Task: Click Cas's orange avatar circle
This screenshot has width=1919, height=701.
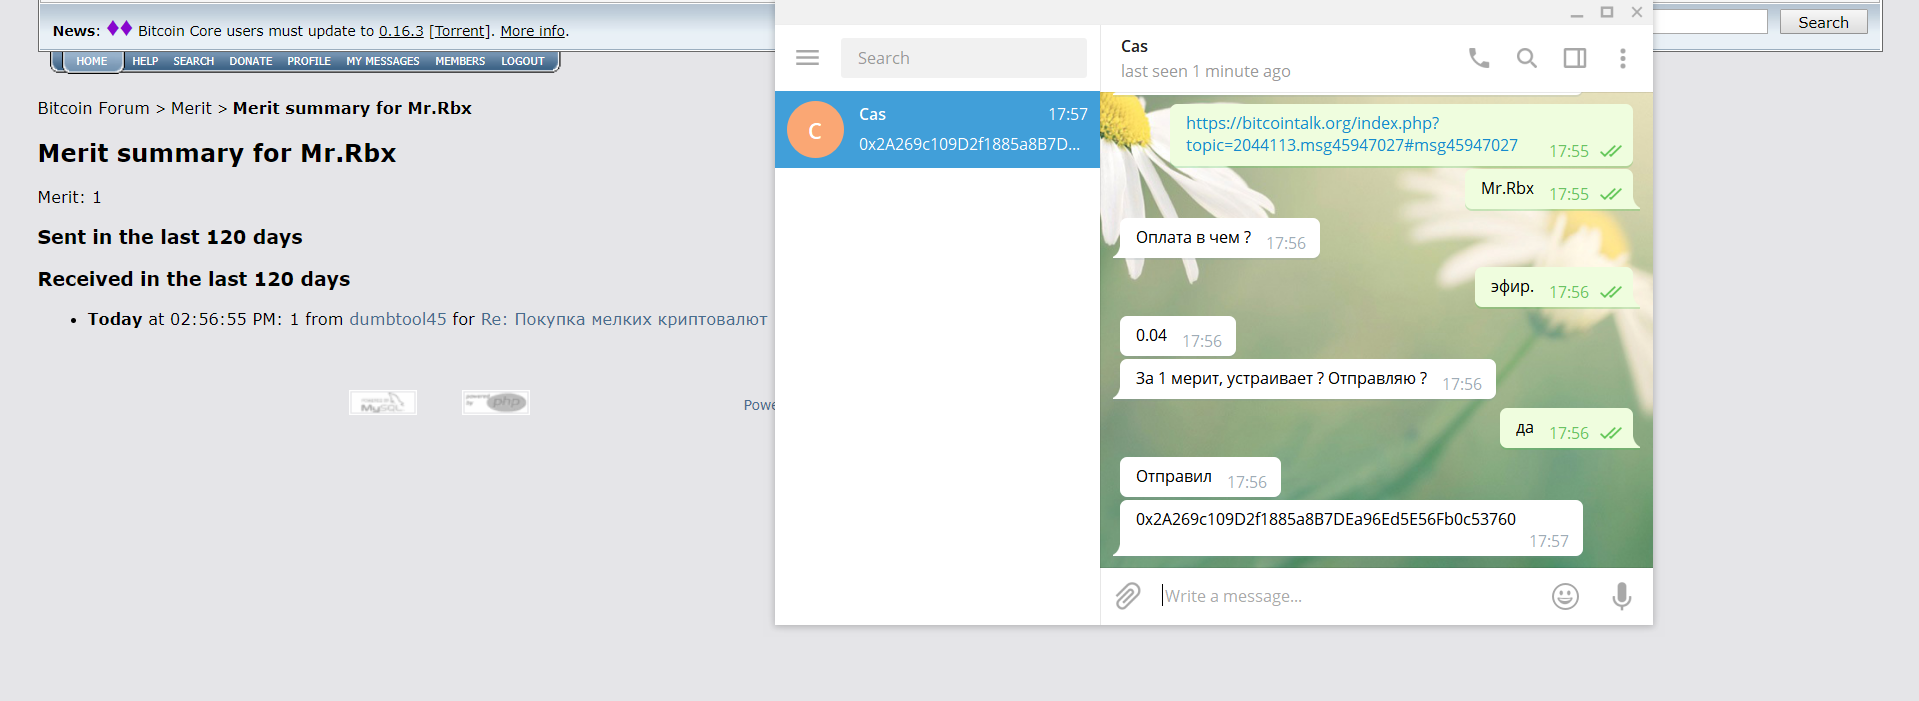Action: tap(815, 130)
